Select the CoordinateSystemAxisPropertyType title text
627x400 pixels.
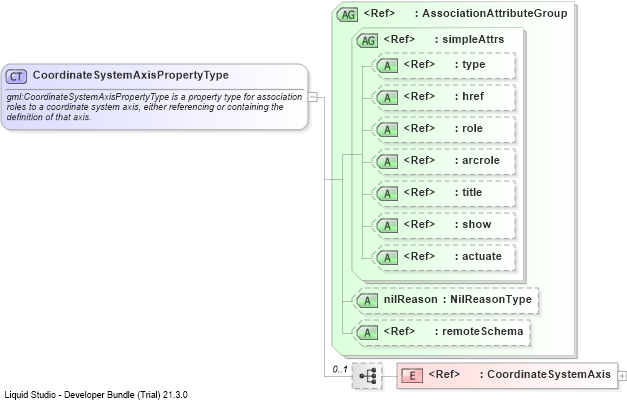[131, 75]
